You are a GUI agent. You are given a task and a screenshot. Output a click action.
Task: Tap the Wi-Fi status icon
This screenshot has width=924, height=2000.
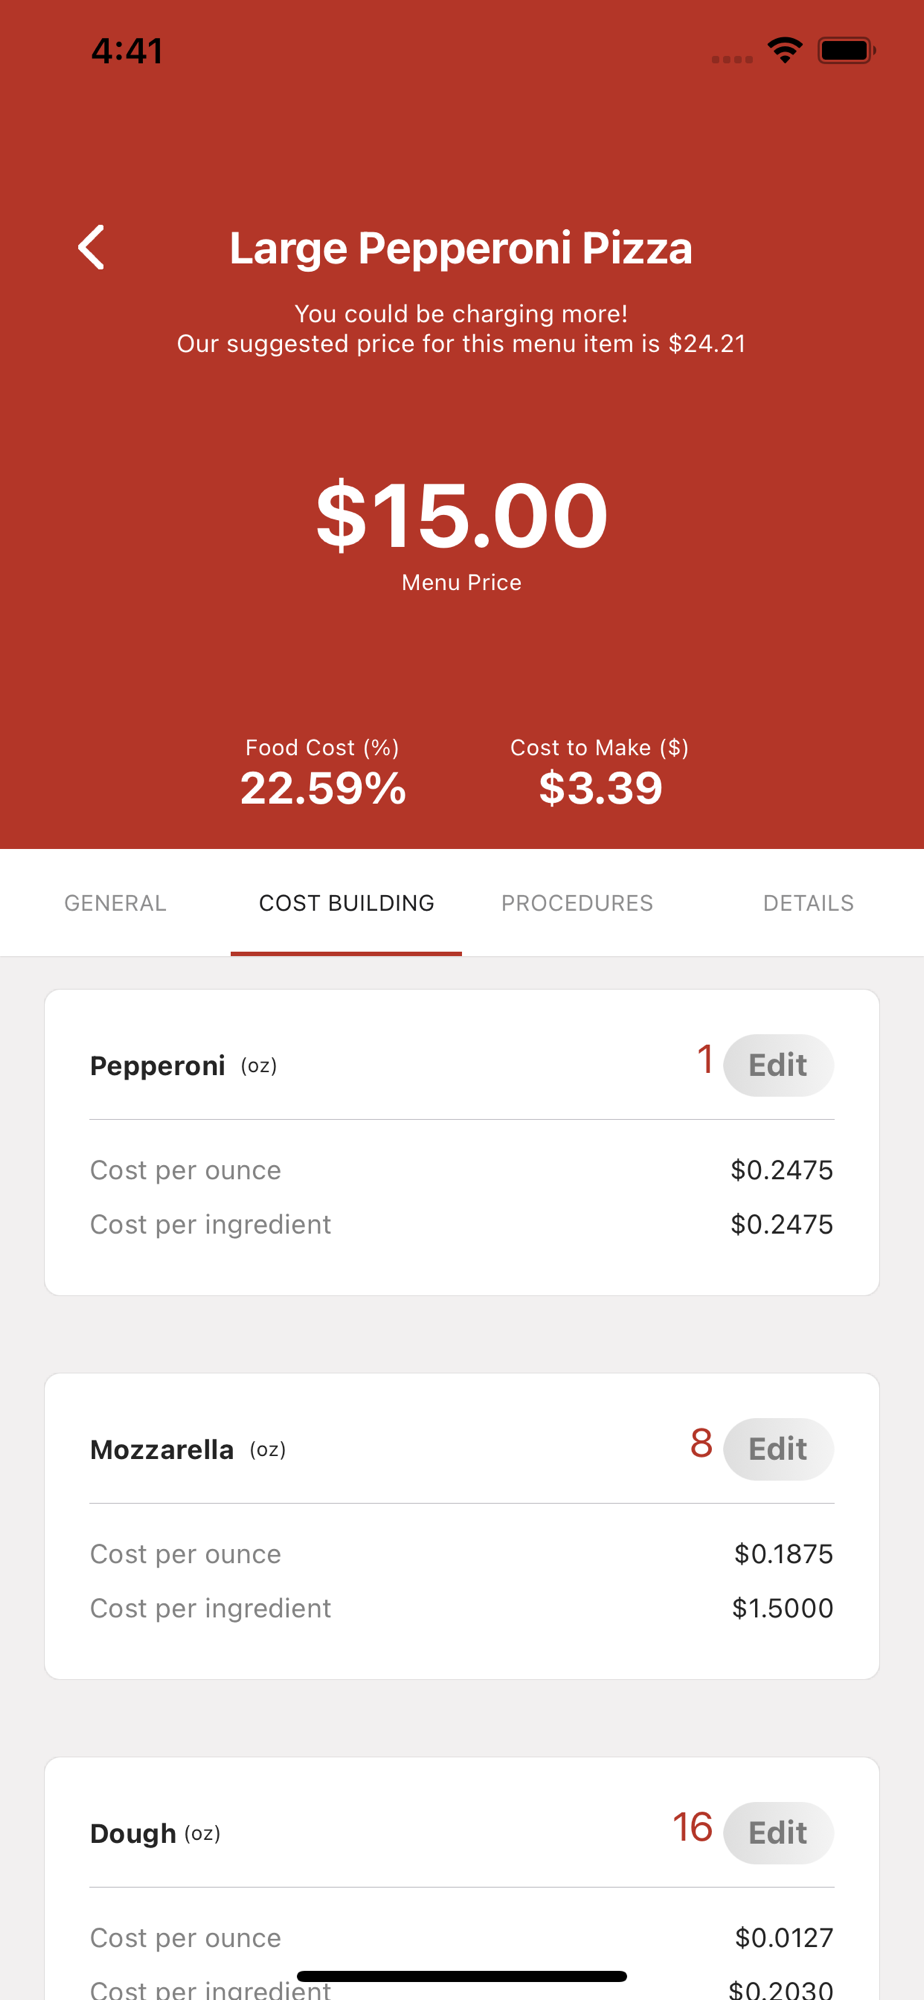point(785,50)
